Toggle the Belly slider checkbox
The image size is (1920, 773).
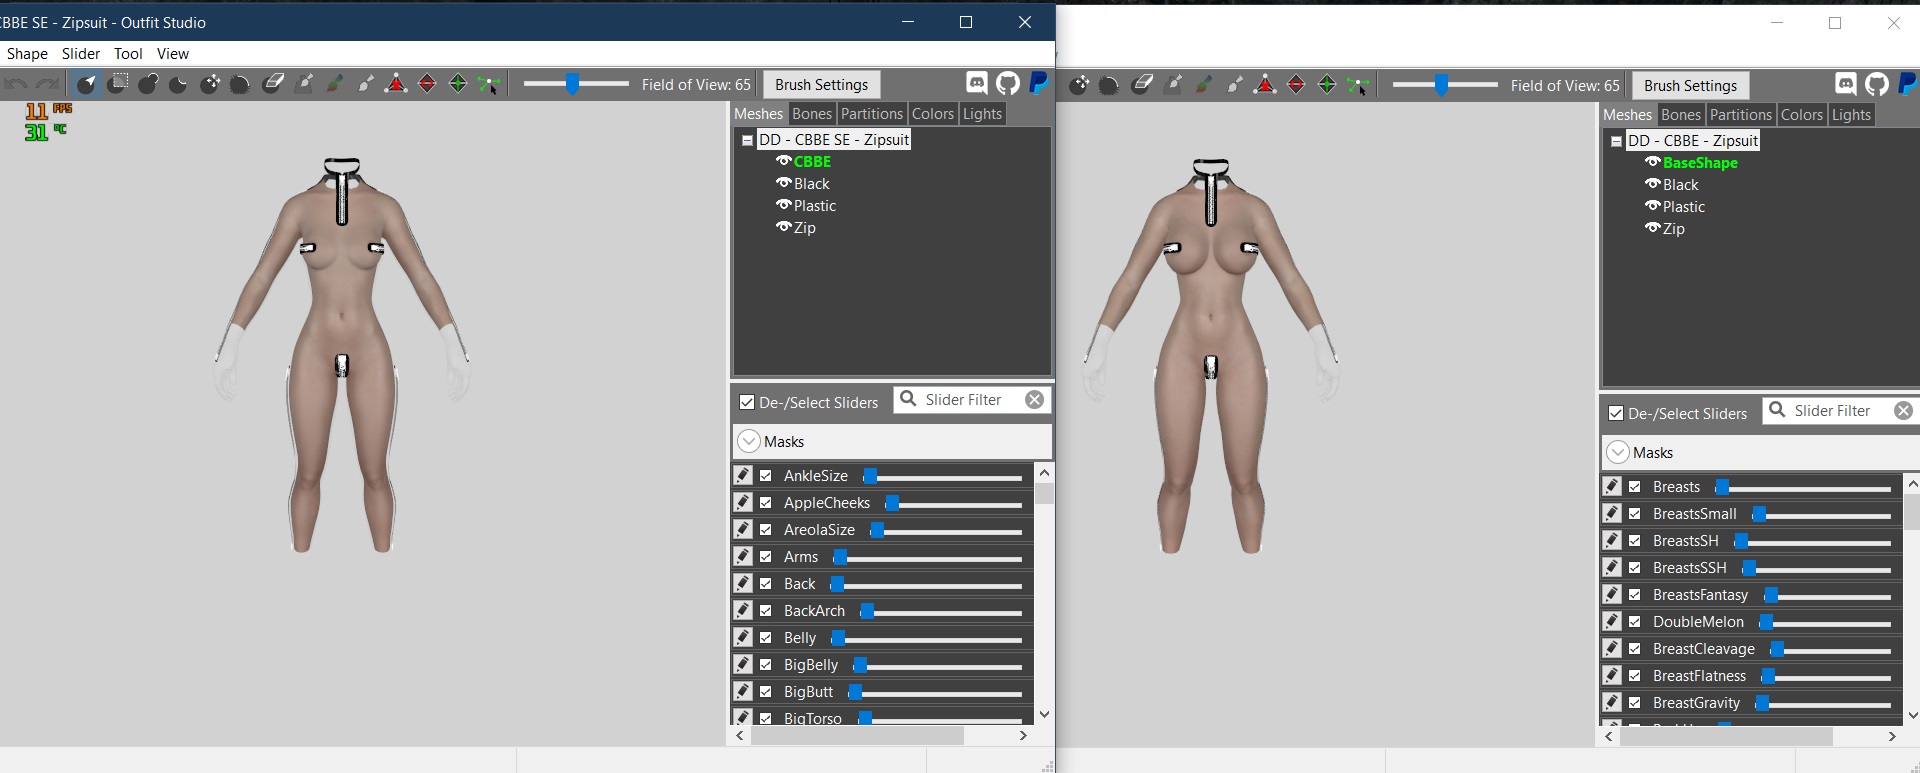click(766, 638)
